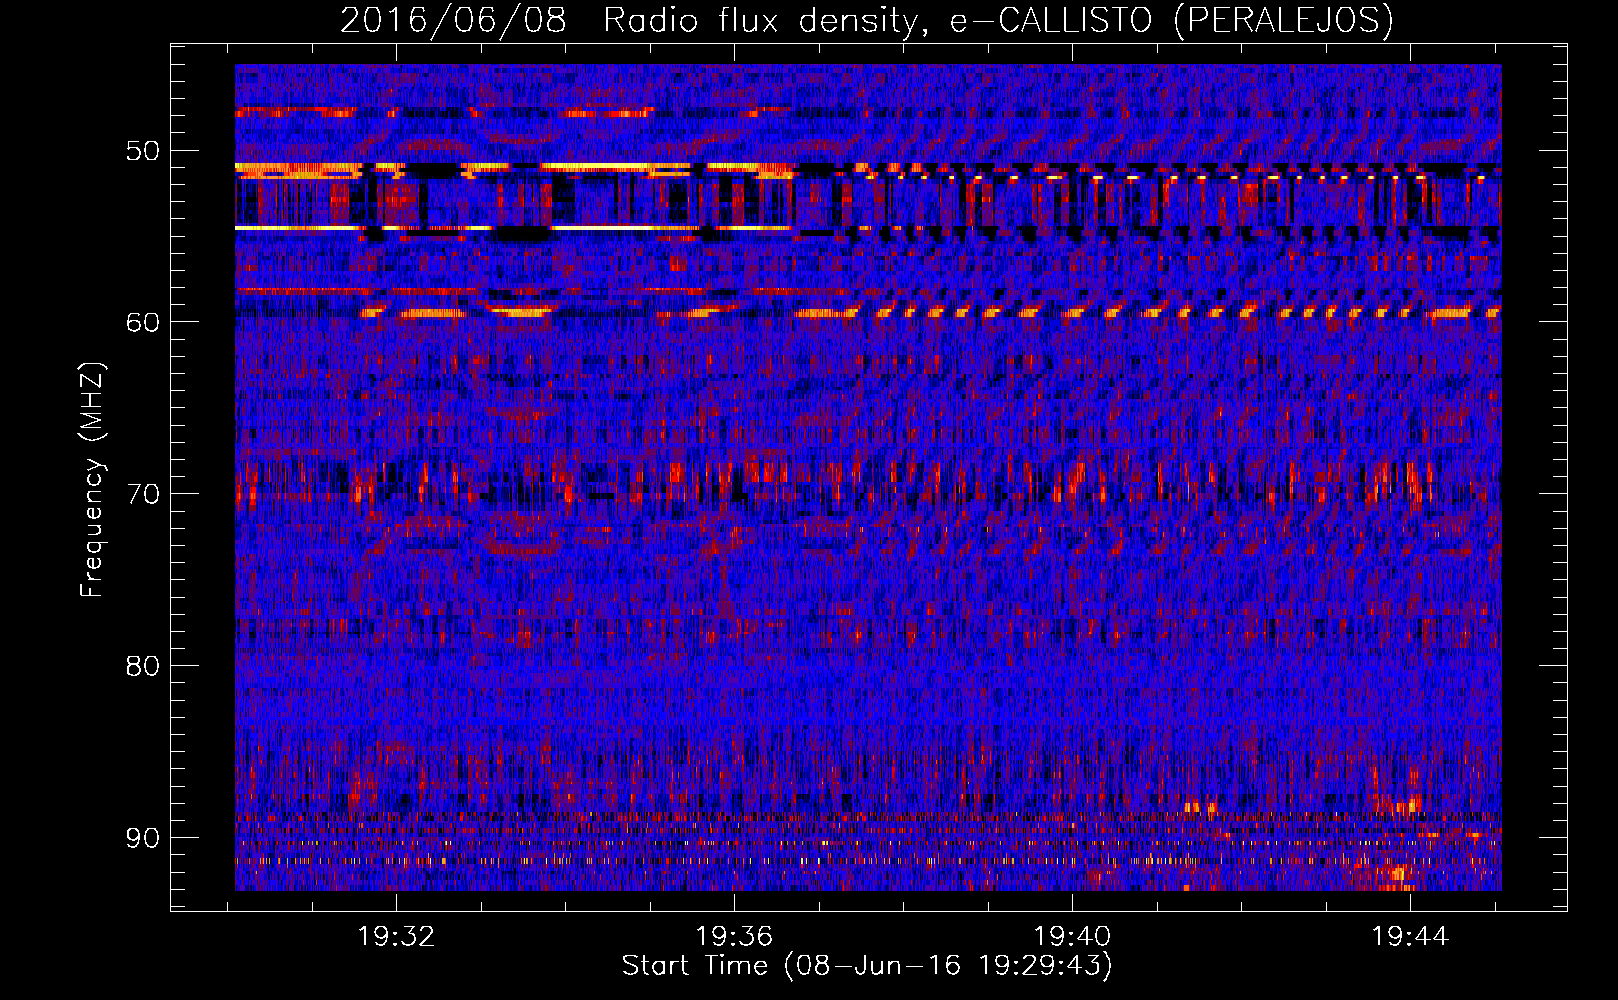This screenshot has width=1618, height=1000.
Task: Click the 70 frequency tick label
Action: tap(142, 494)
